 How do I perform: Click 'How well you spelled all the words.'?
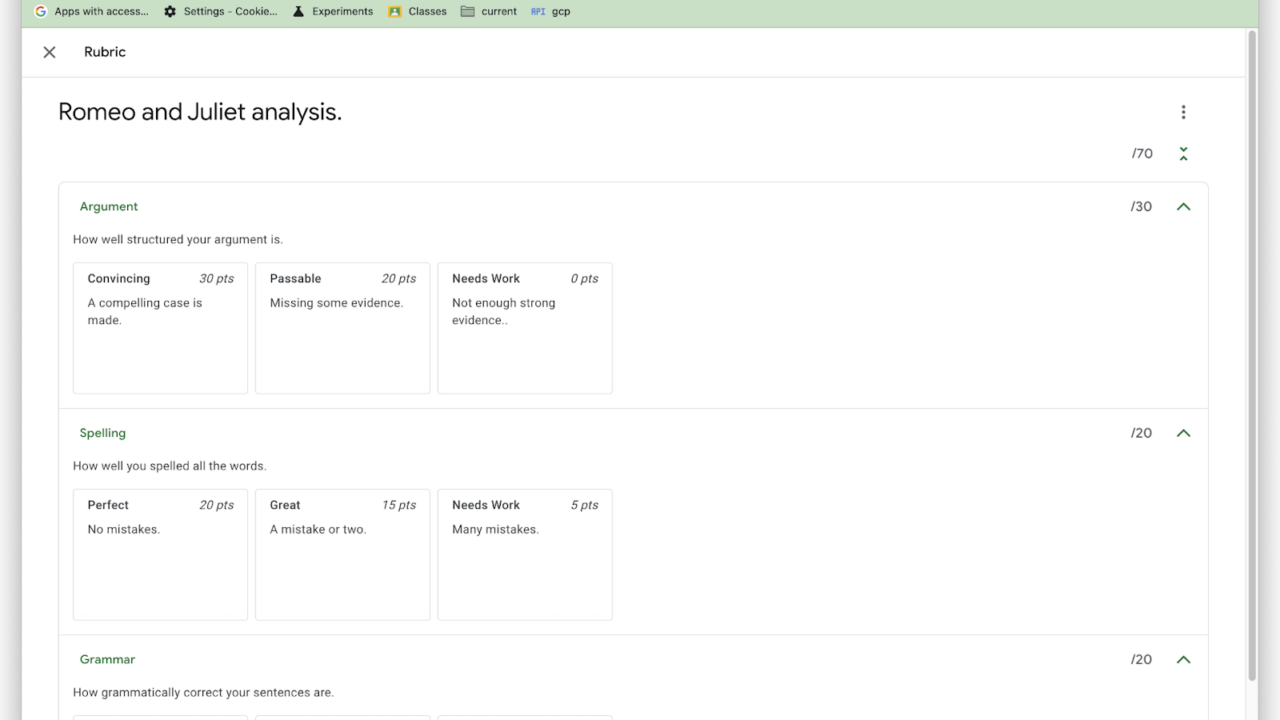170,466
